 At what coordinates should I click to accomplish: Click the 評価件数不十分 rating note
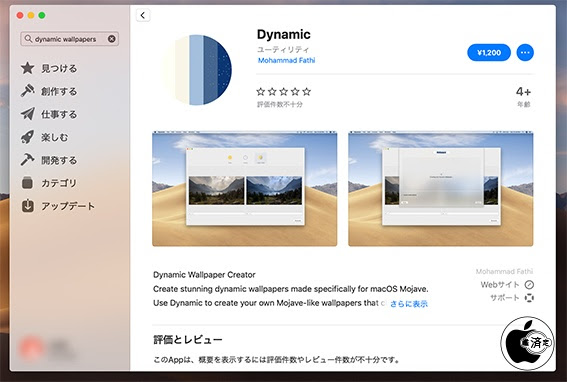point(280,105)
